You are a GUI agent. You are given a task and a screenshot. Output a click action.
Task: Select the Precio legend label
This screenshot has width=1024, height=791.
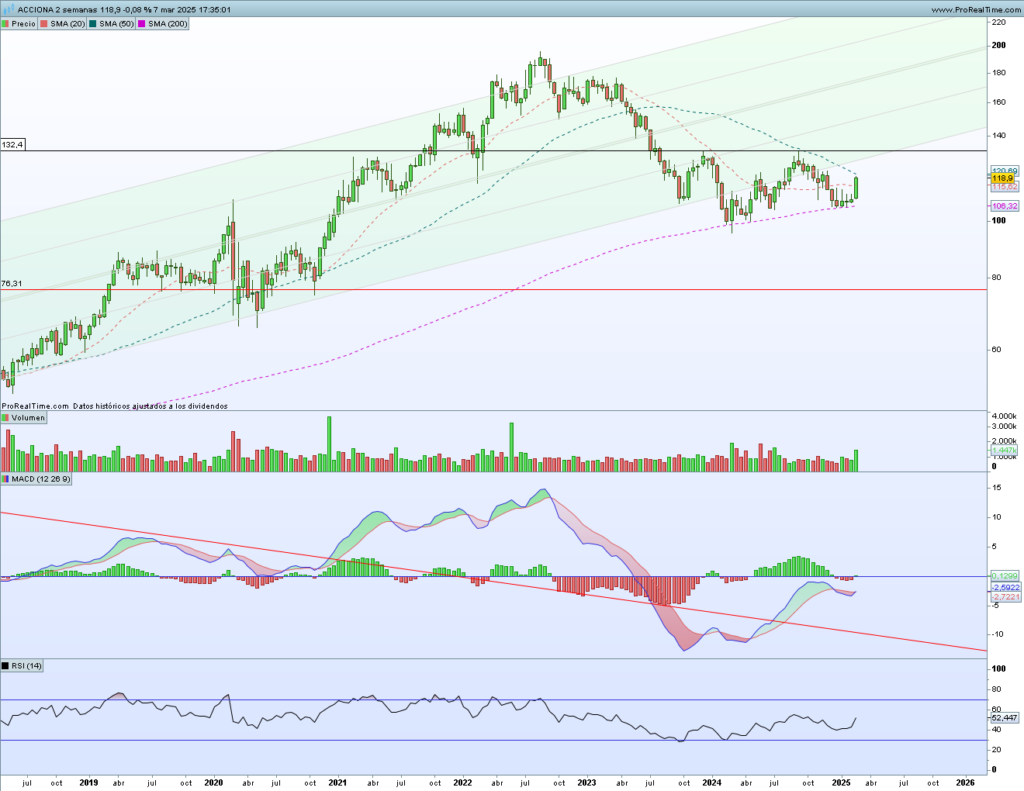pos(22,23)
